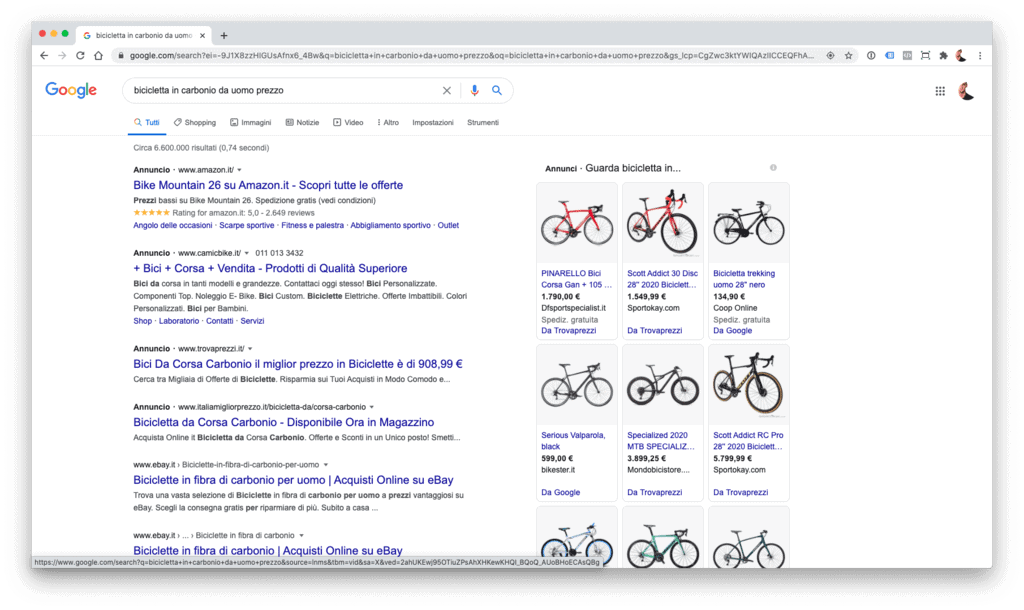Open the extensions puzzle icon
1024x610 pixels.
click(943, 56)
